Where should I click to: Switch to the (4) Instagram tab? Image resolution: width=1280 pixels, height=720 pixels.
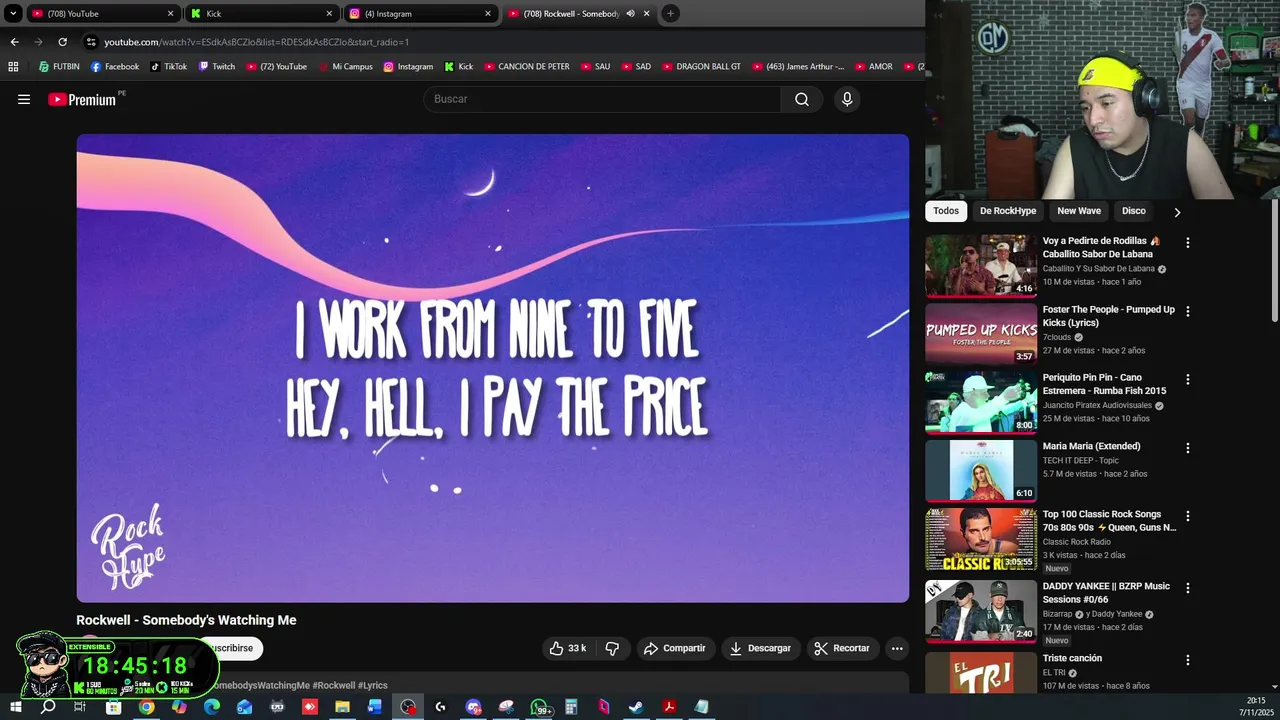pos(420,14)
